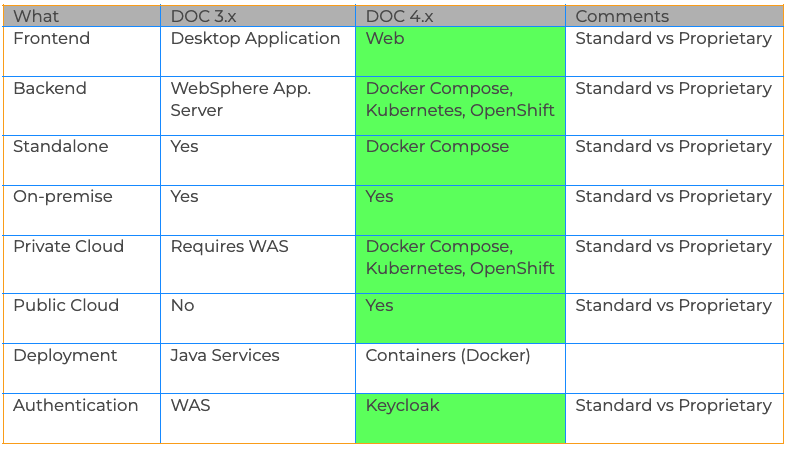
Task: Select the 'Private Cloud' row label
Action: pyautogui.click(x=82, y=264)
